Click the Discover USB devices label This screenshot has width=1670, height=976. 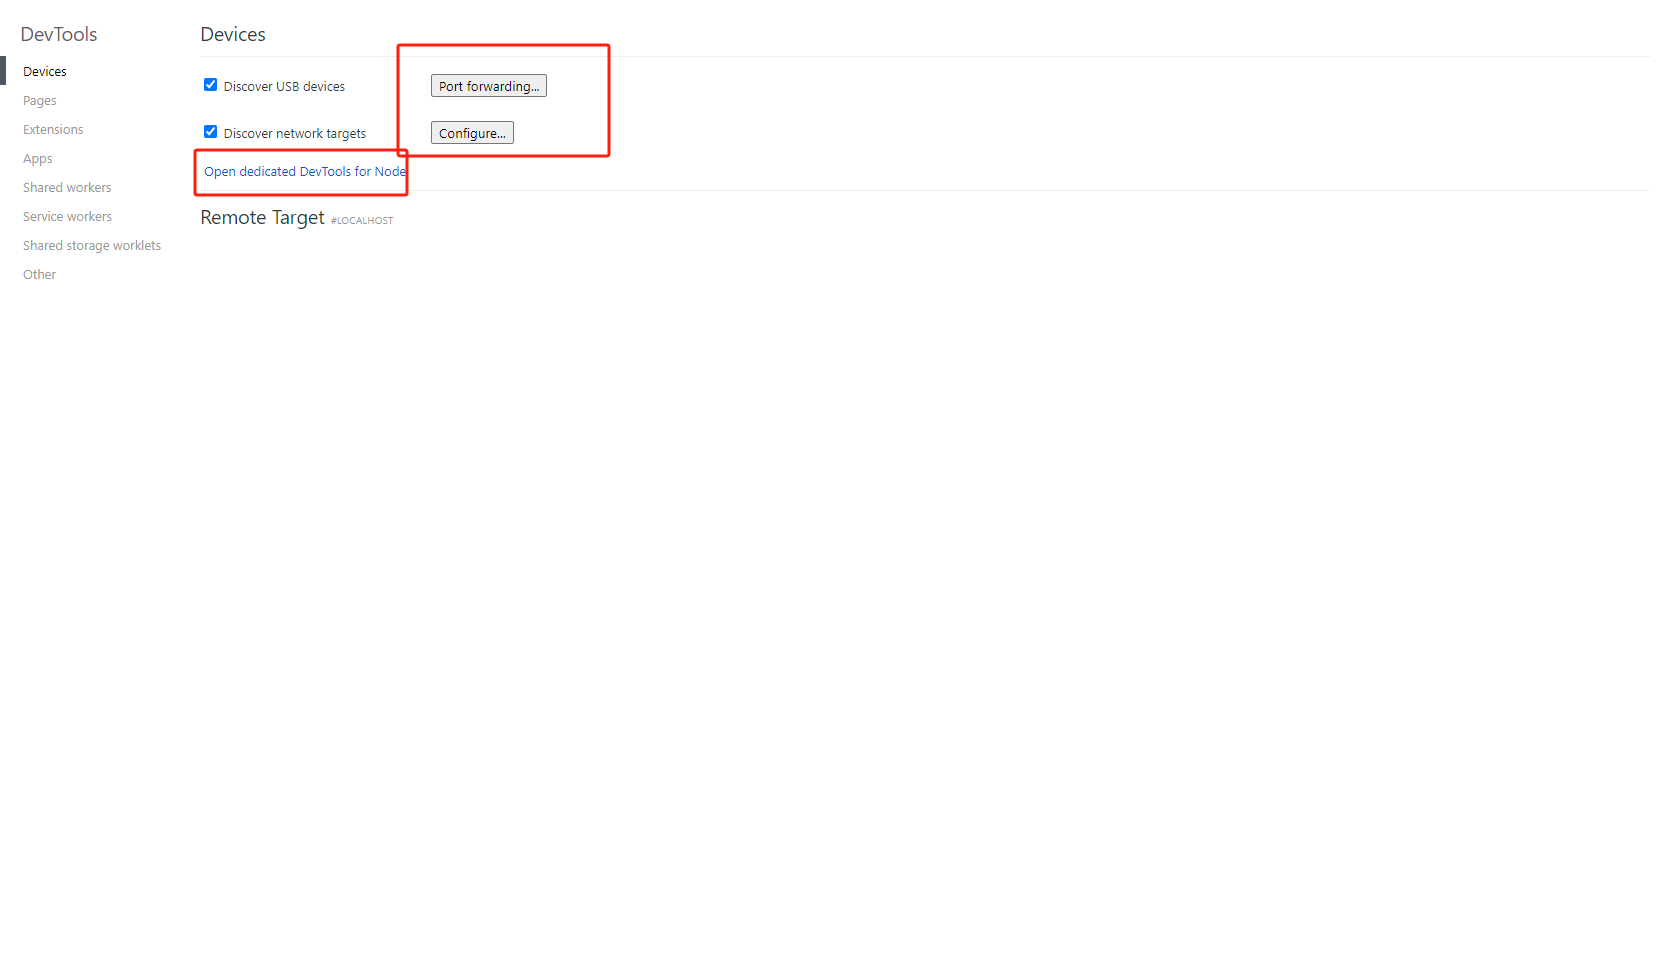[x=284, y=87]
